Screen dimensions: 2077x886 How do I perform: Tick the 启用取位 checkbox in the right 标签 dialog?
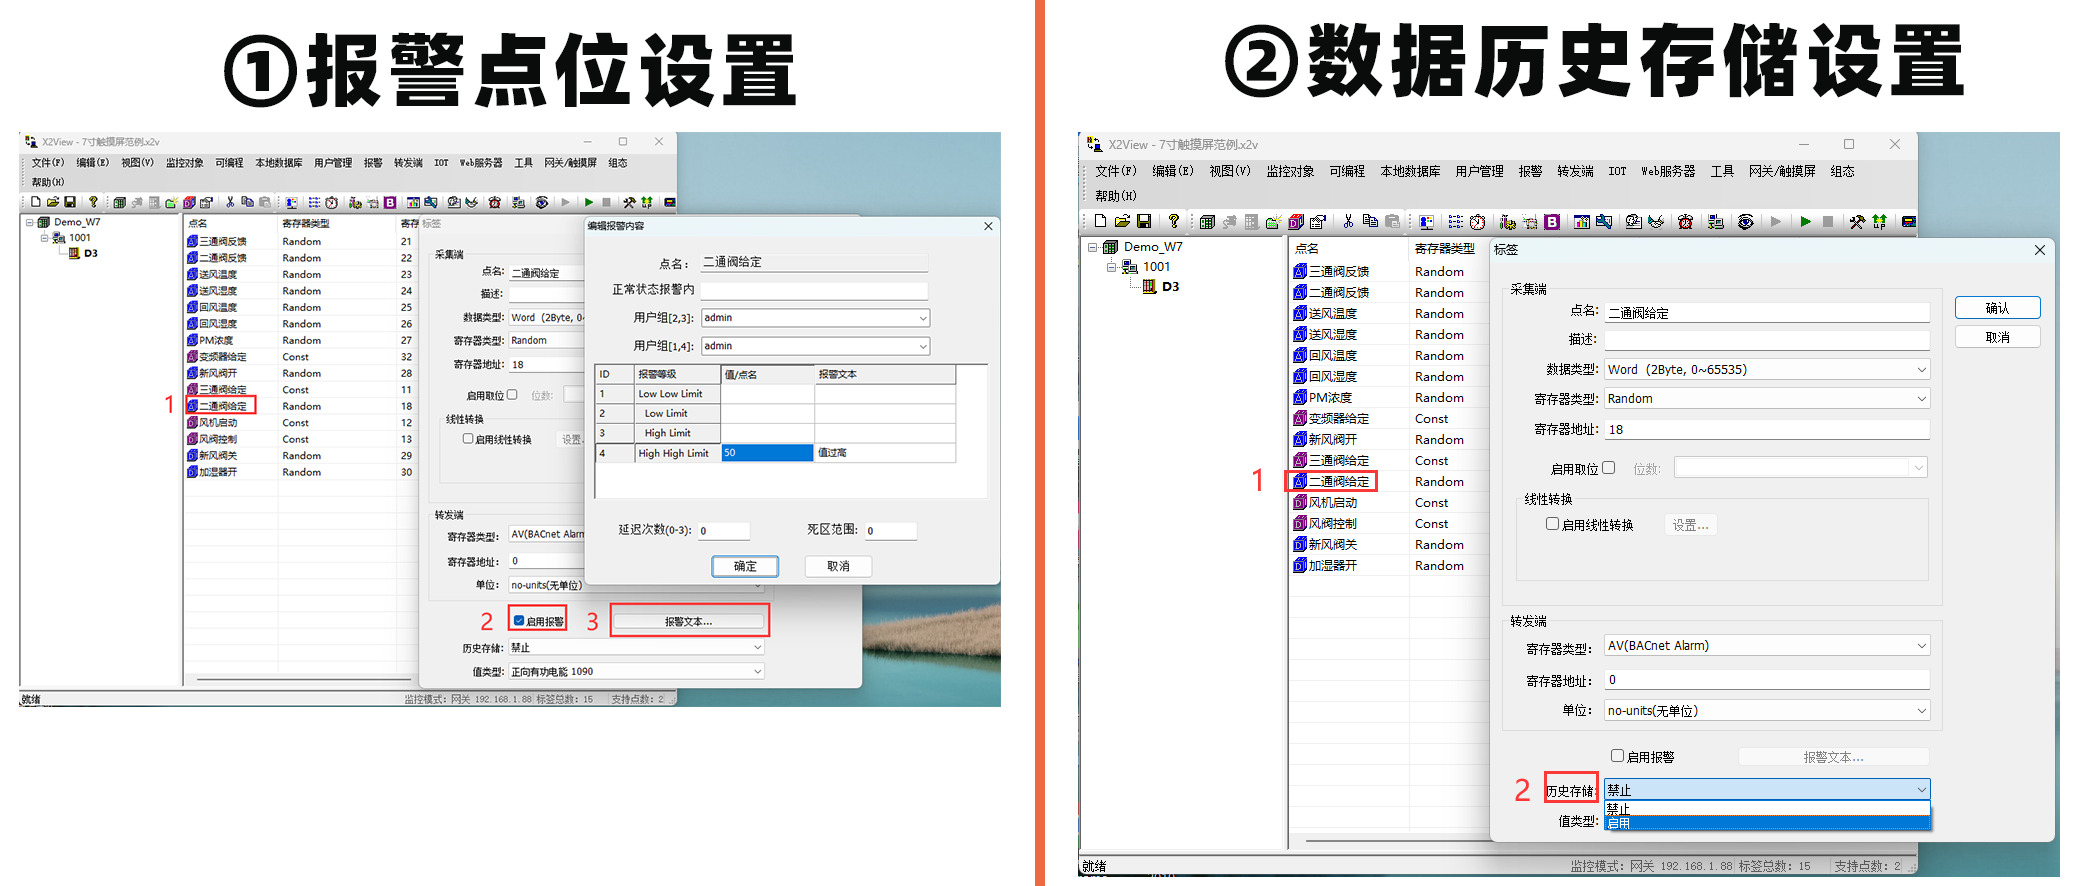1608,467
